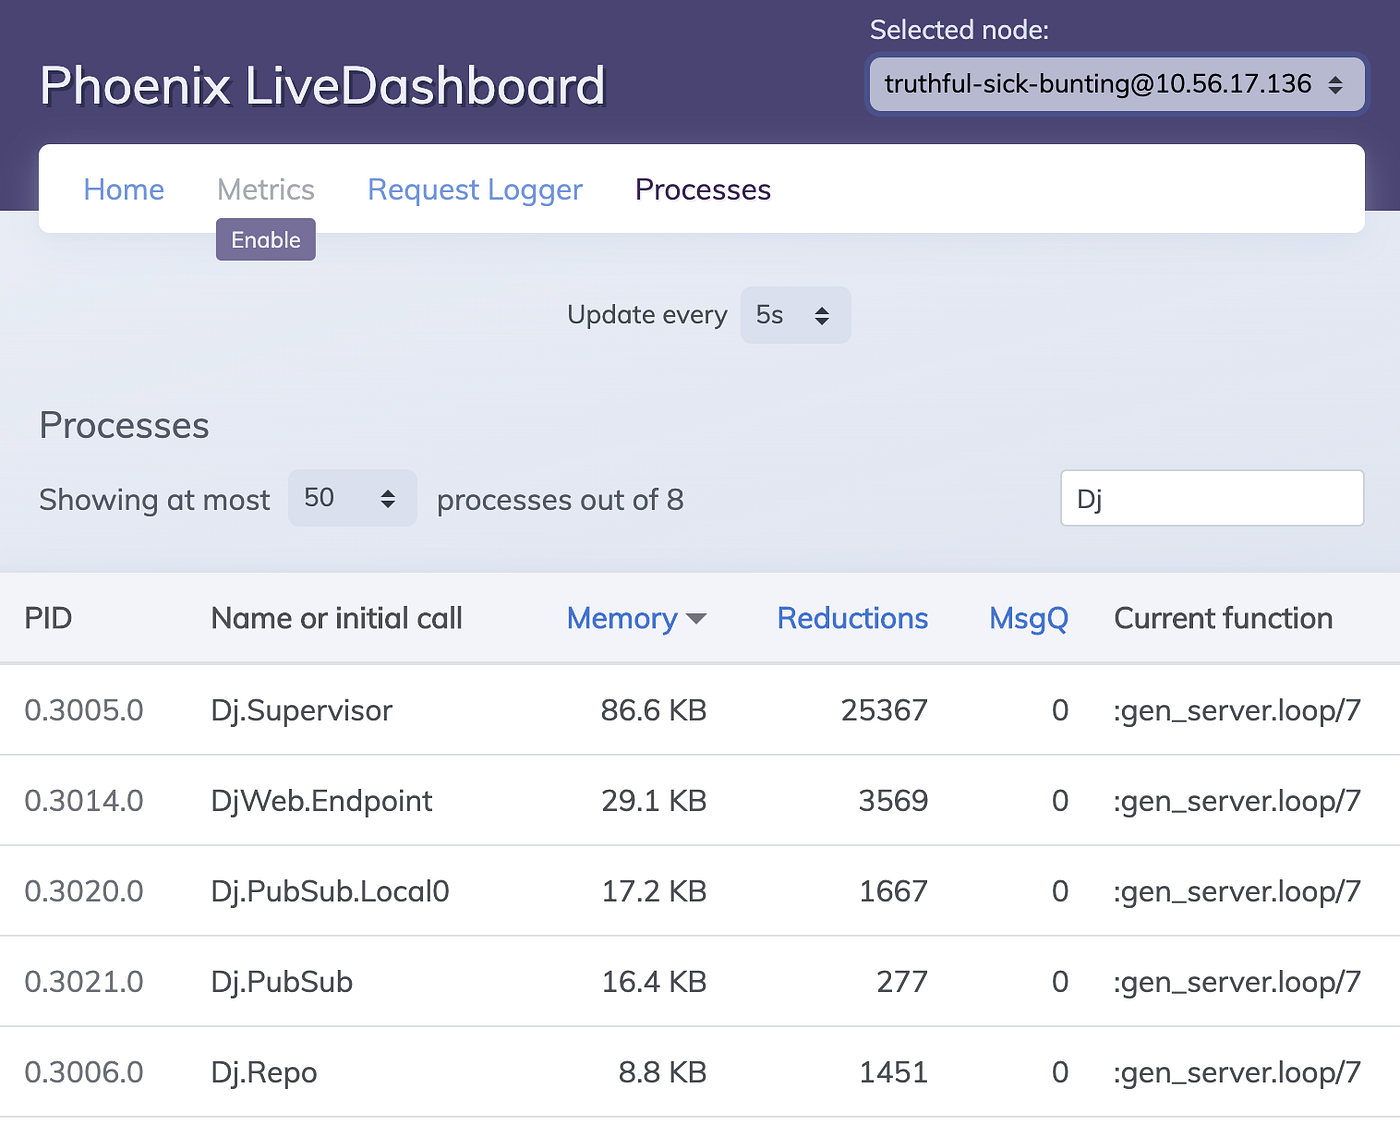Open the processes limit dropdown showing 50
The height and width of the screenshot is (1127, 1400).
tap(345, 498)
